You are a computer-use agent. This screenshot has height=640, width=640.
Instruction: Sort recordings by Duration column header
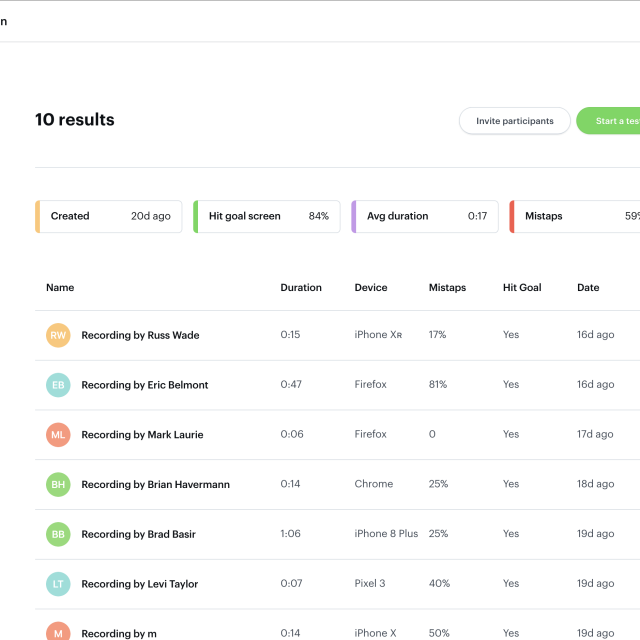(301, 288)
